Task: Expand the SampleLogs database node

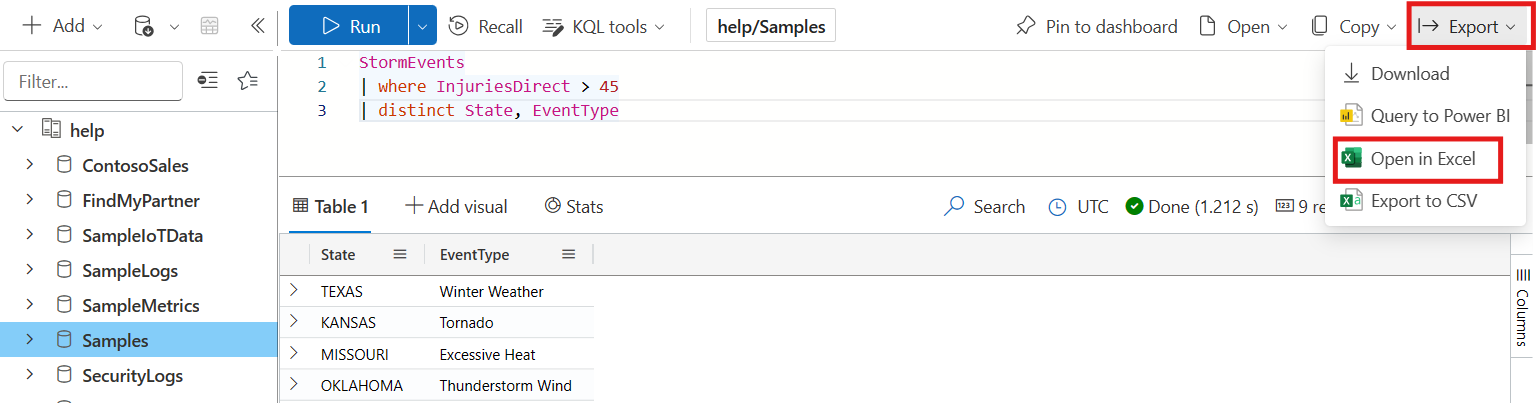Action: pyautogui.click(x=29, y=270)
